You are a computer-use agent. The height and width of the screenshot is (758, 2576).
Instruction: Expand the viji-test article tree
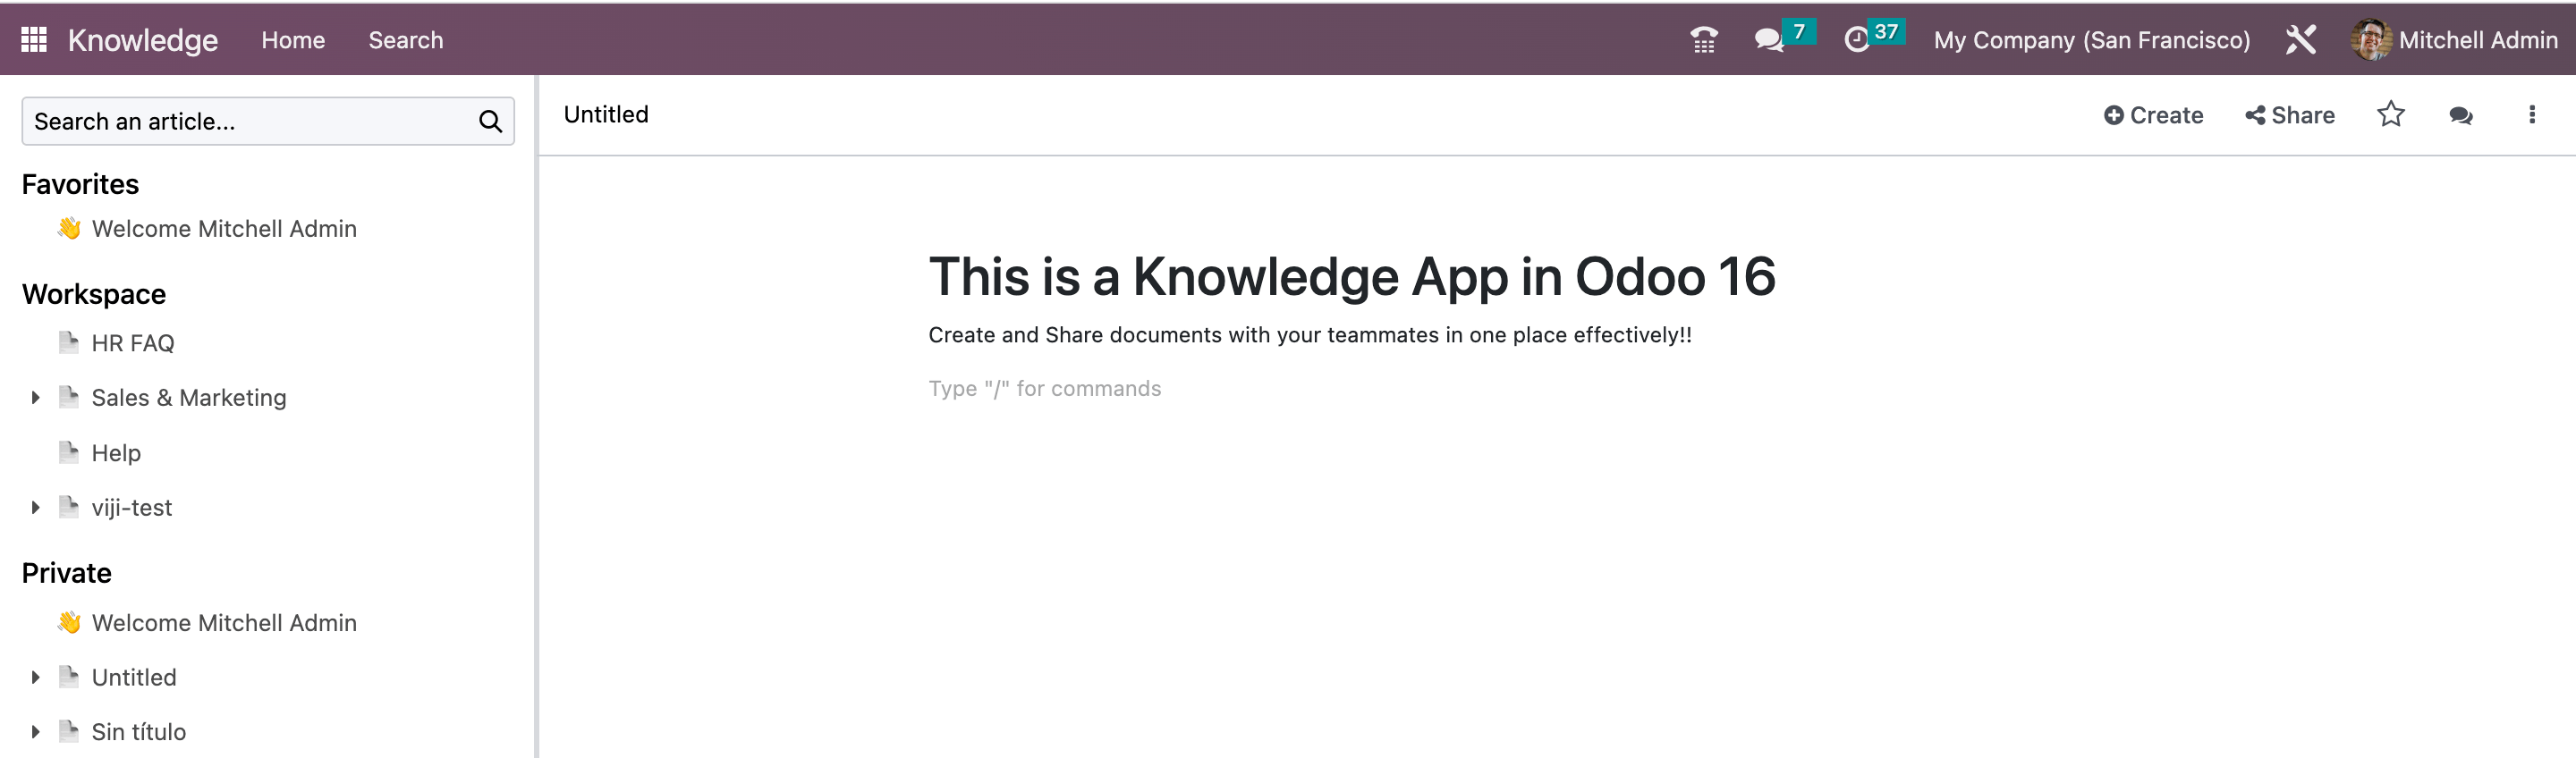(36, 508)
